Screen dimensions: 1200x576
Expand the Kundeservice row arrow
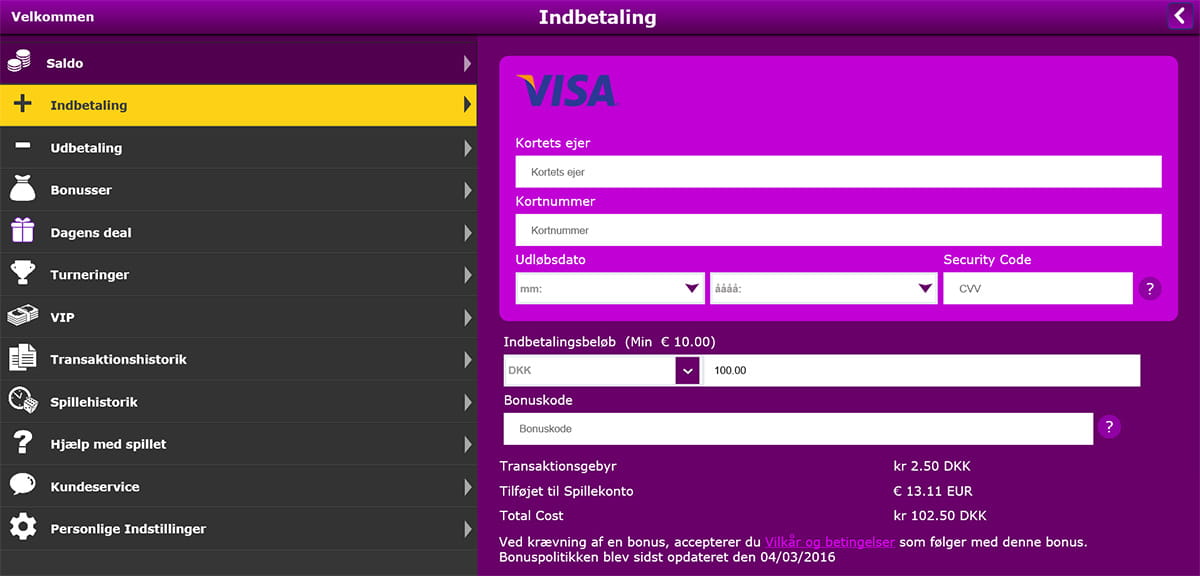[x=467, y=487]
